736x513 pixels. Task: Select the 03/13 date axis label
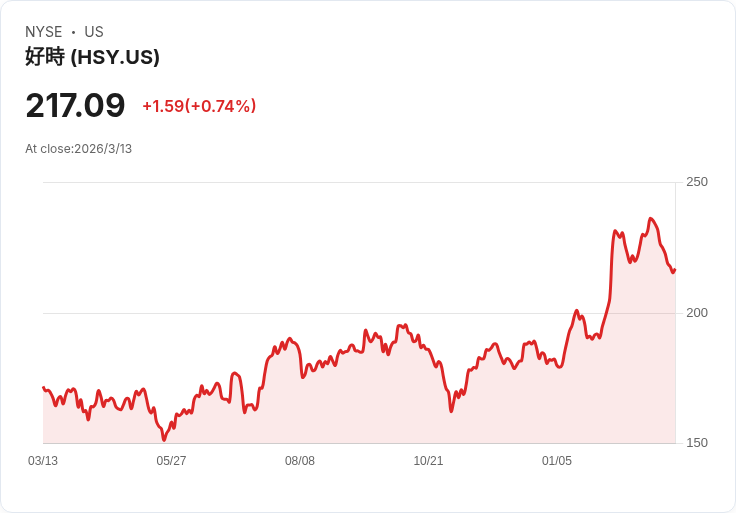[x=43, y=461]
